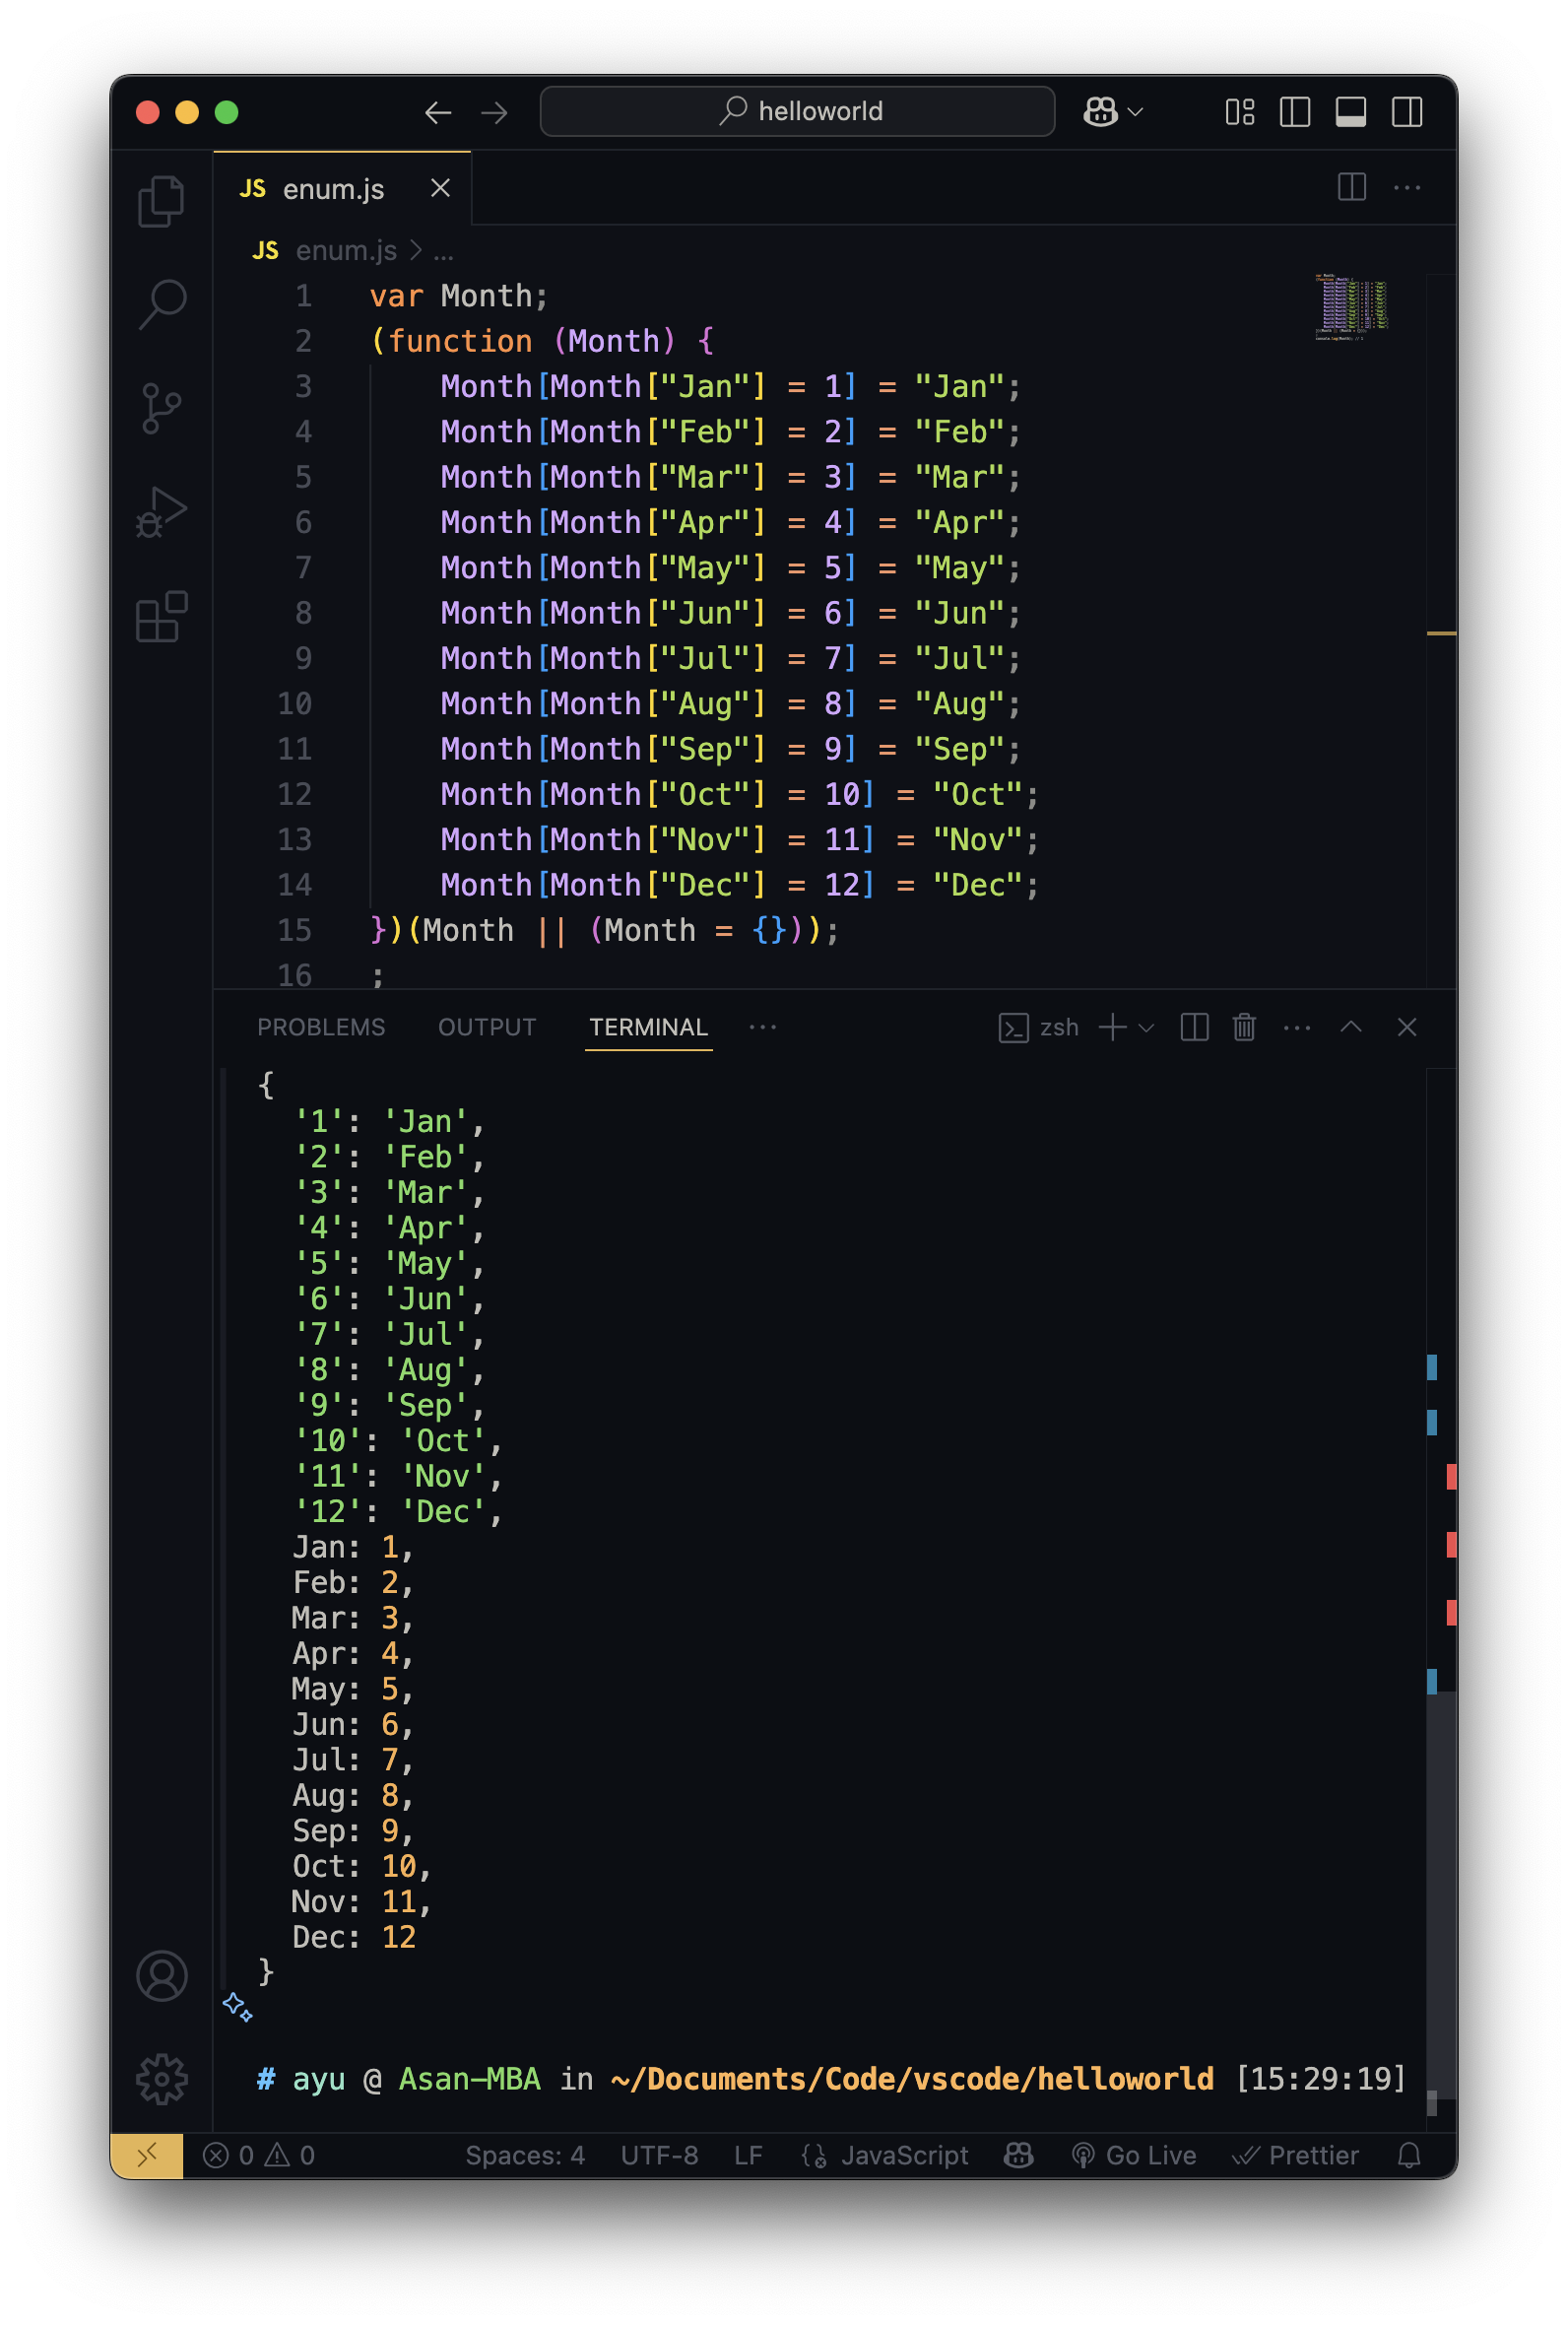Switch to the PROBLEMS tab
This screenshot has height=2325, width=1568.
[x=321, y=1027]
